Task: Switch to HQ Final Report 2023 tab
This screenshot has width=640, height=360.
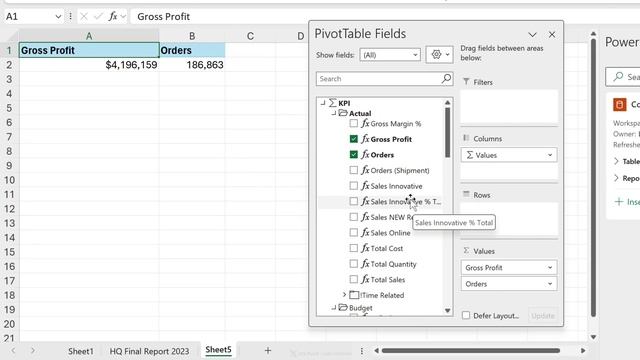Action: [x=149, y=351]
